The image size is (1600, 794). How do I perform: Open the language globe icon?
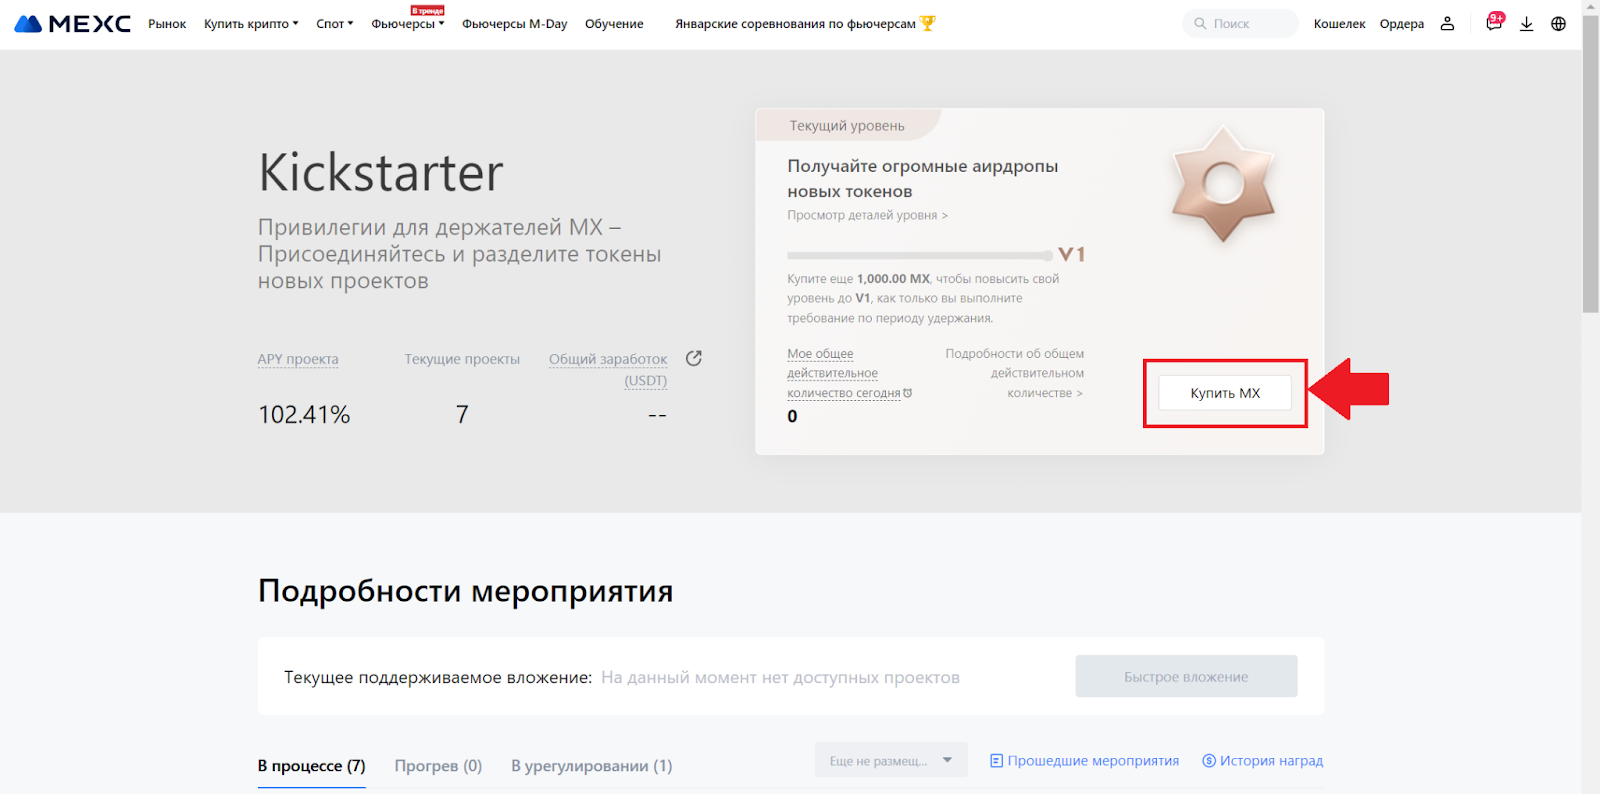click(x=1558, y=24)
